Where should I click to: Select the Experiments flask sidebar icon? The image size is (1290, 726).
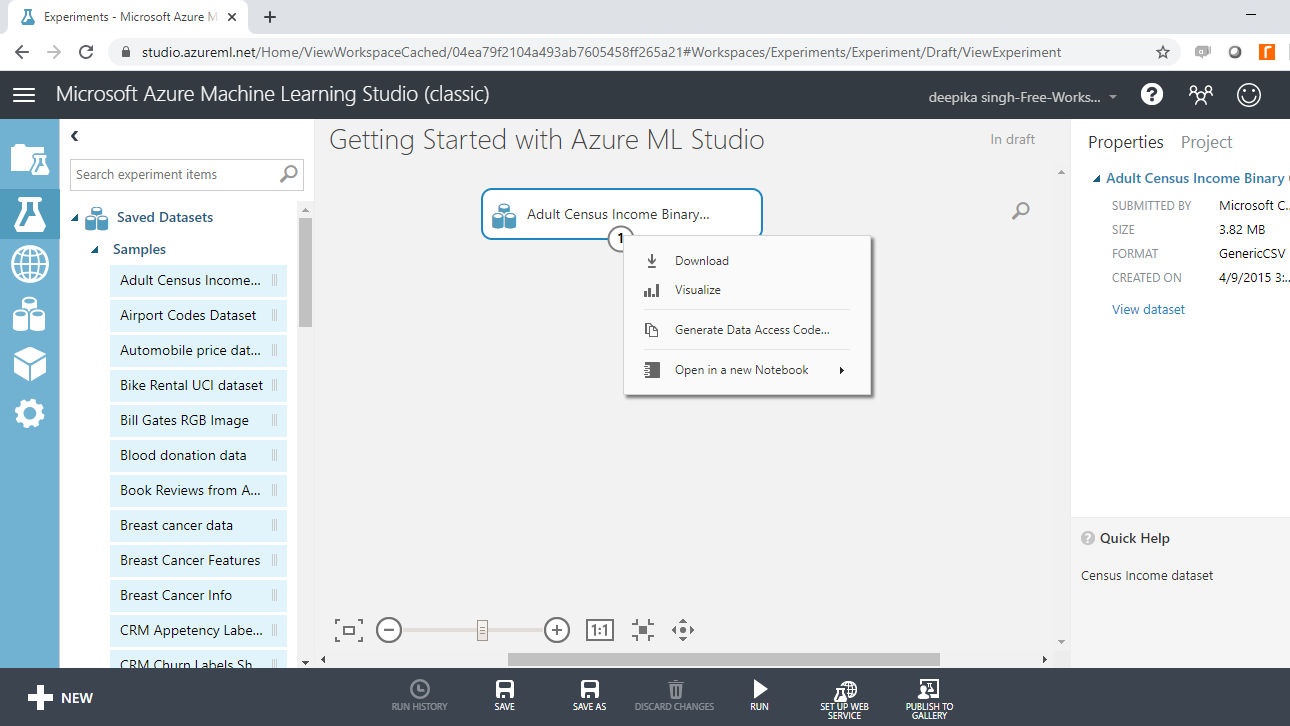click(x=29, y=212)
